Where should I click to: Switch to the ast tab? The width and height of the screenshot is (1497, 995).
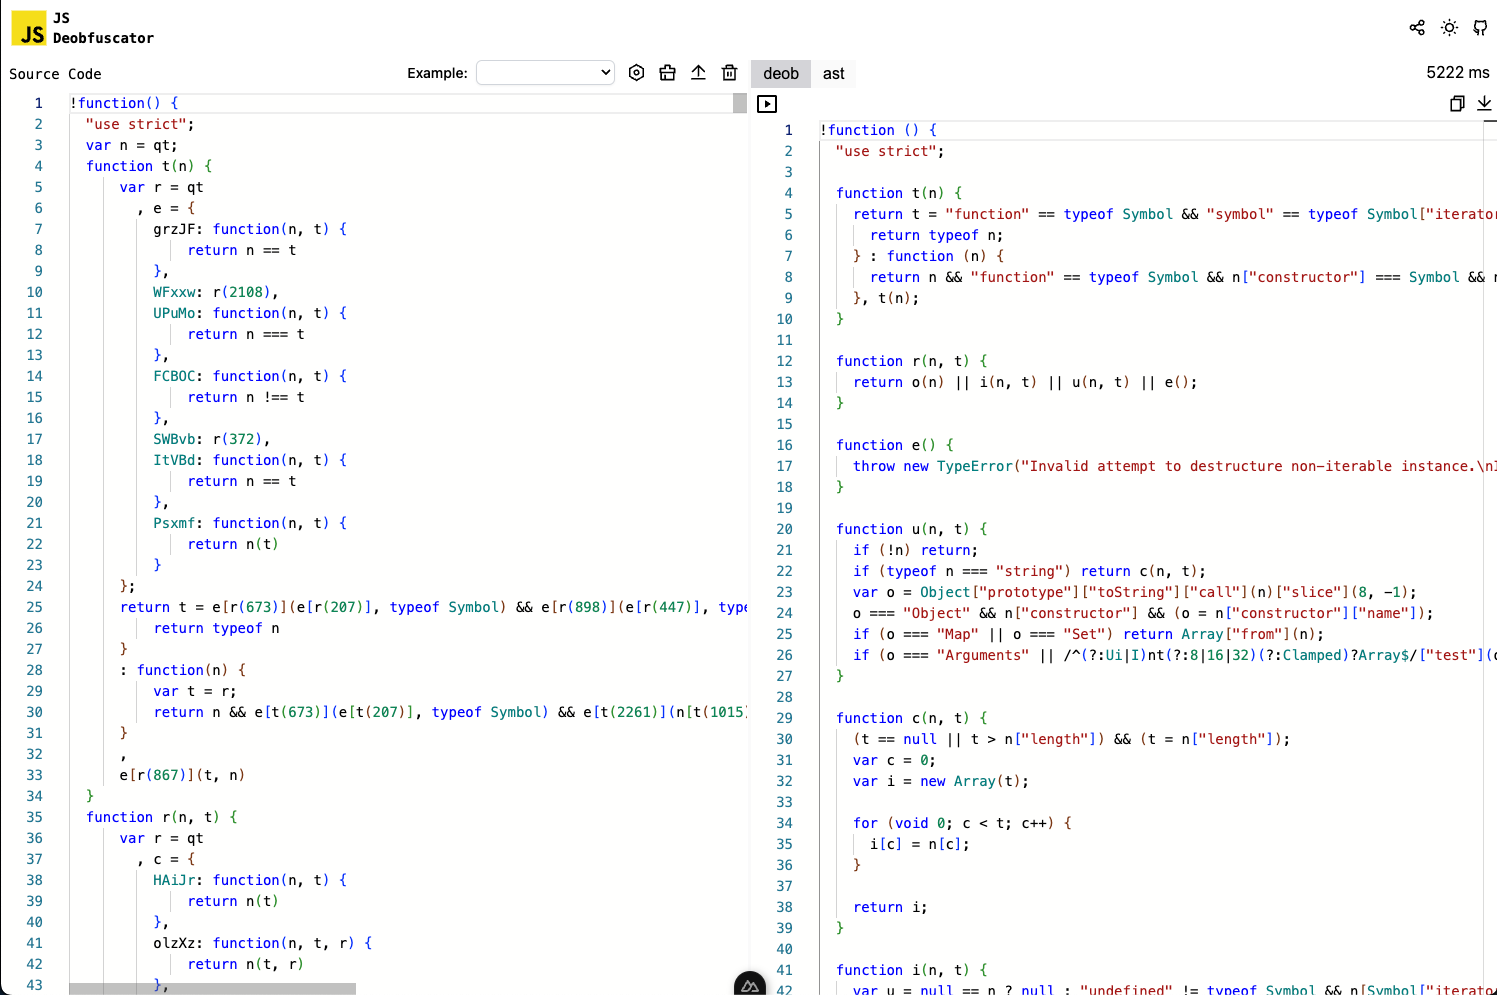(x=833, y=73)
